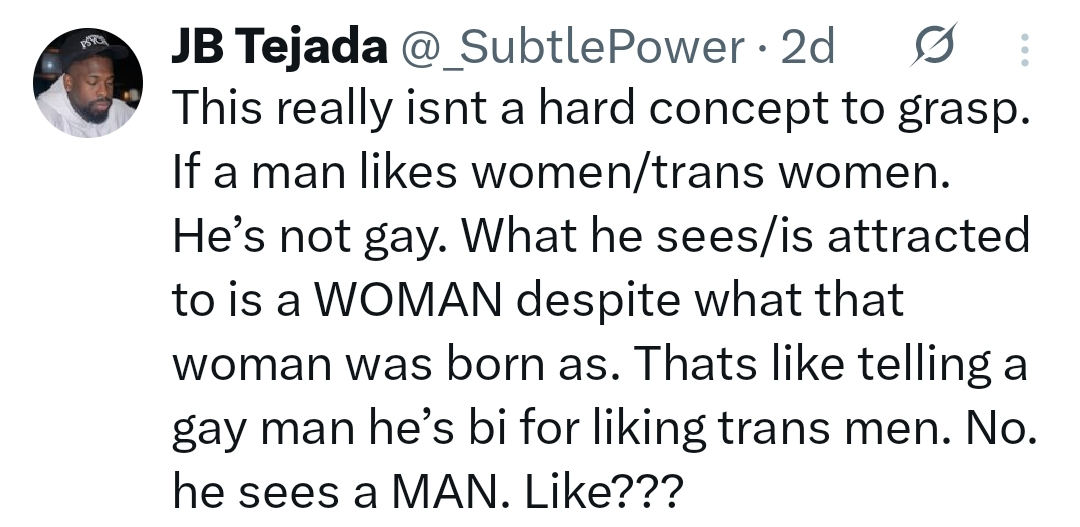The width and height of the screenshot is (1080, 527).
Task: Open the three-dot more options menu
Action: 1023,47
